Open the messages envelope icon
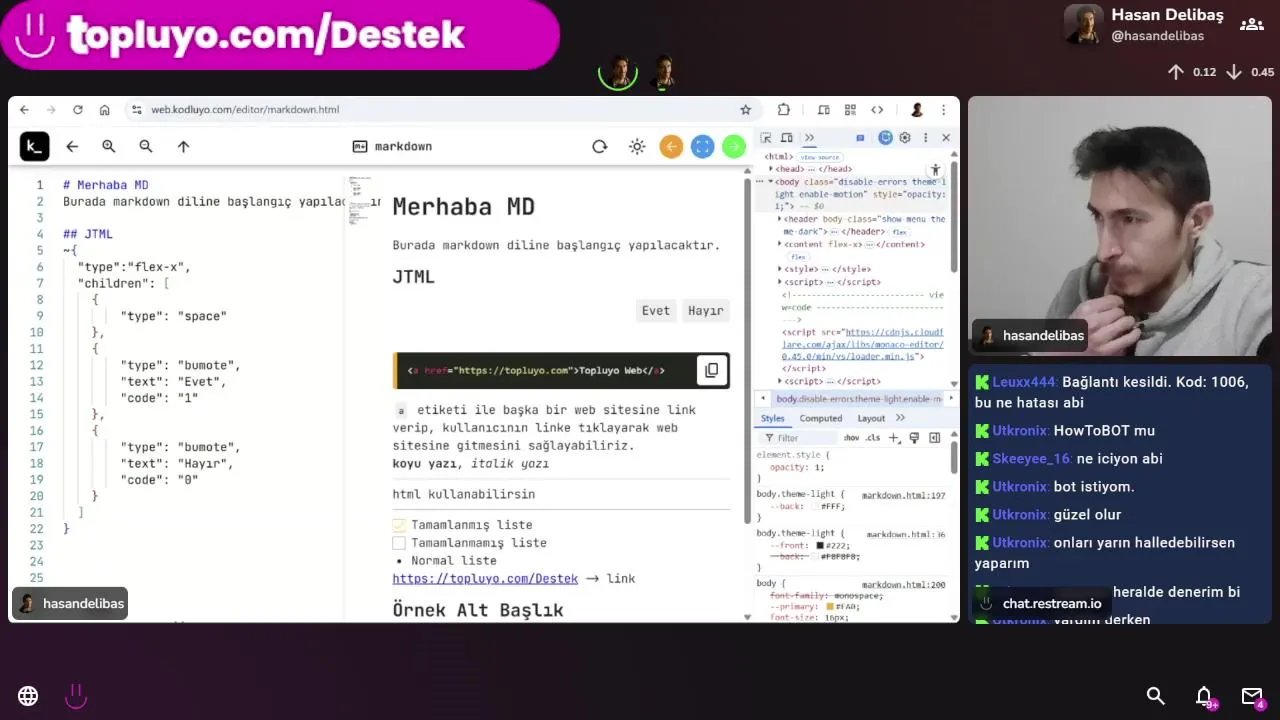The width and height of the screenshot is (1280, 720). tap(1252, 696)
